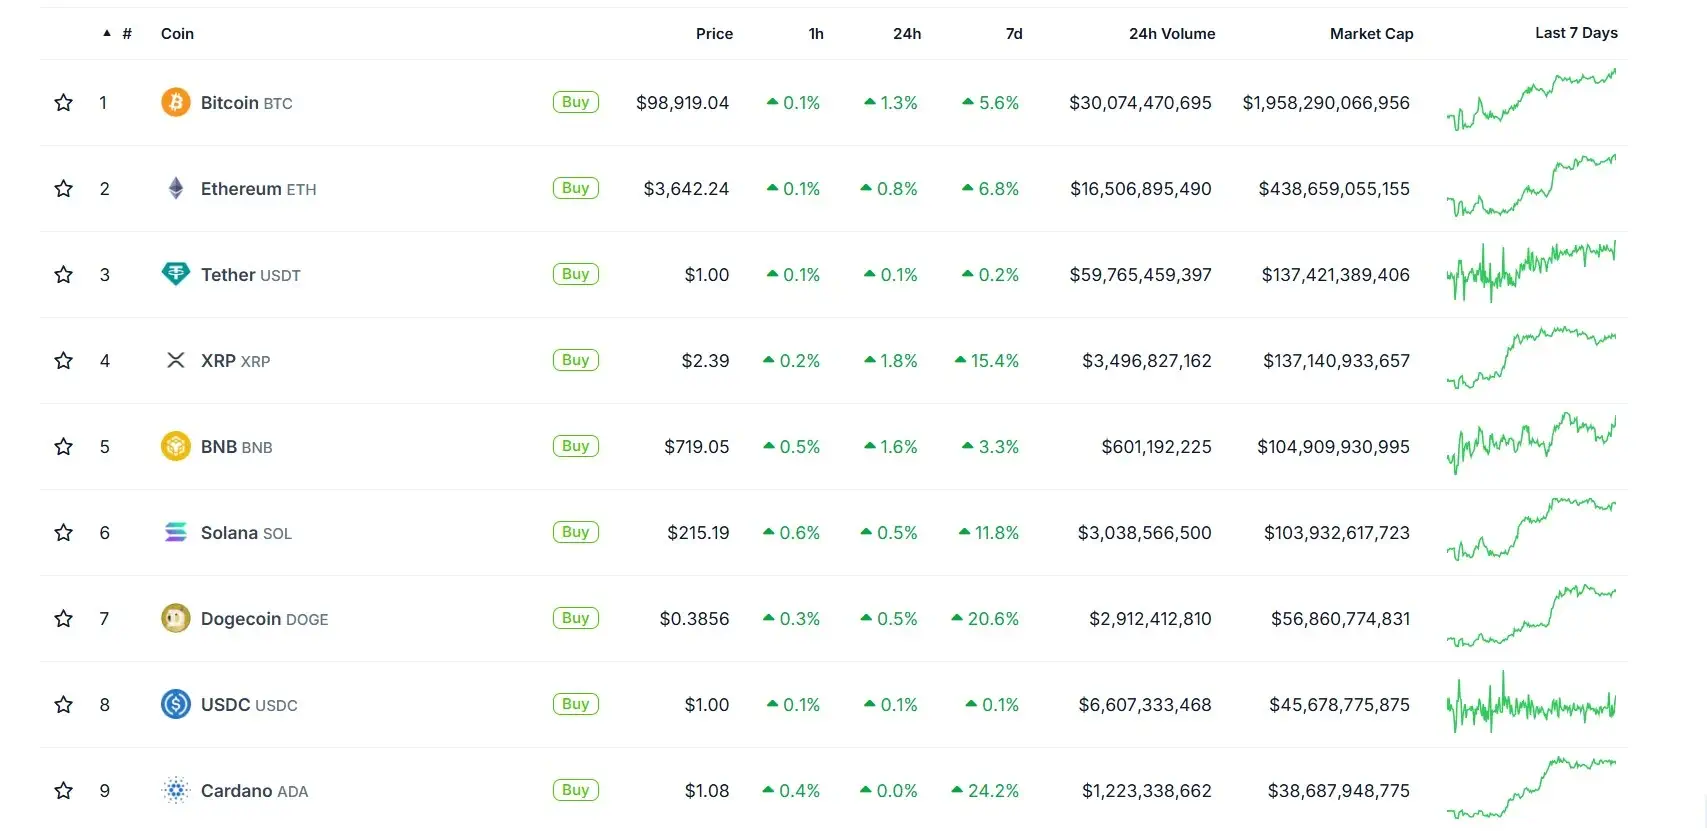Open BNB 7-day sparkline chart
This screenshot has height=831, width=1707.
click(x=1531, y=444)
